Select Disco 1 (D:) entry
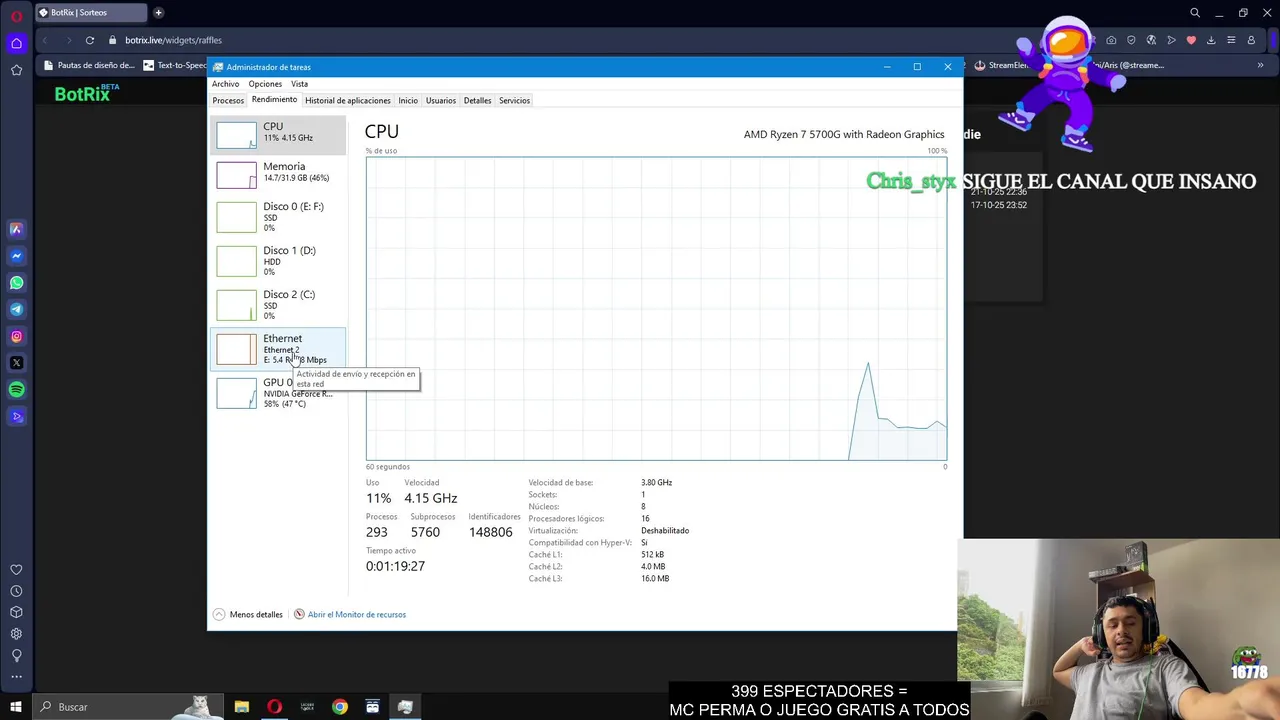1280x720 pixels. [278, 261]
